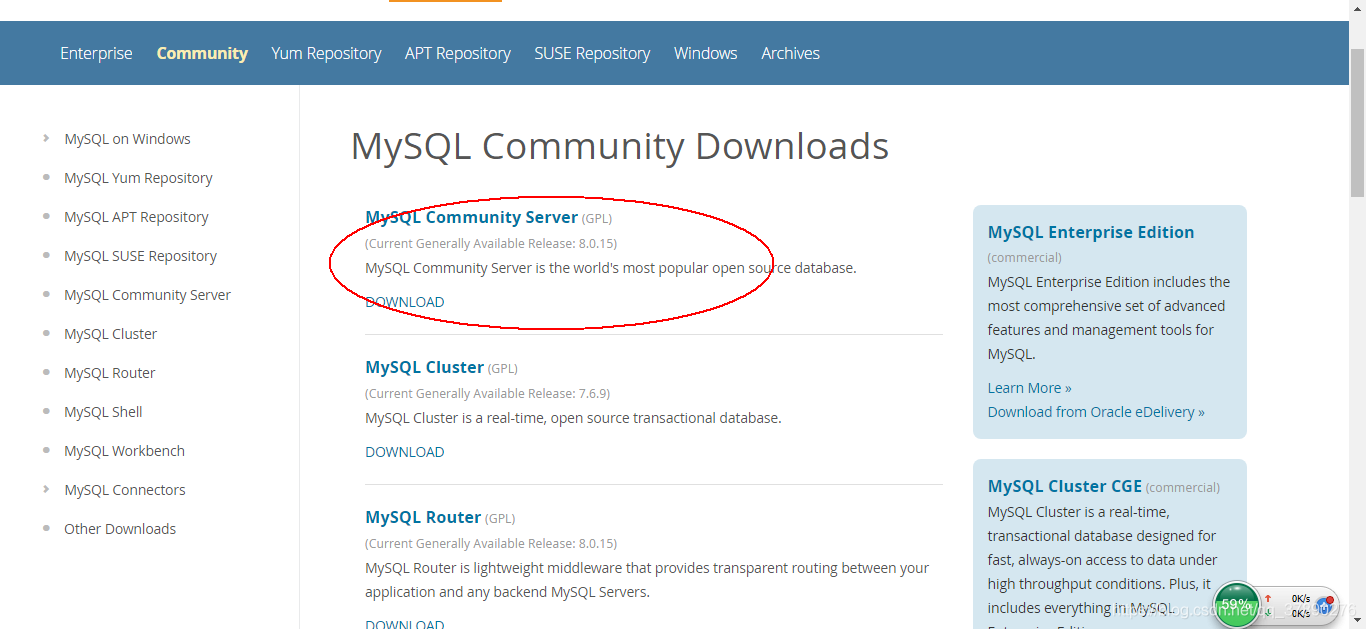Image resolution: width=1366 pixels, height=629 pixels.
Task: Go to the SUSE Repository tab
Action: [592, 53]
